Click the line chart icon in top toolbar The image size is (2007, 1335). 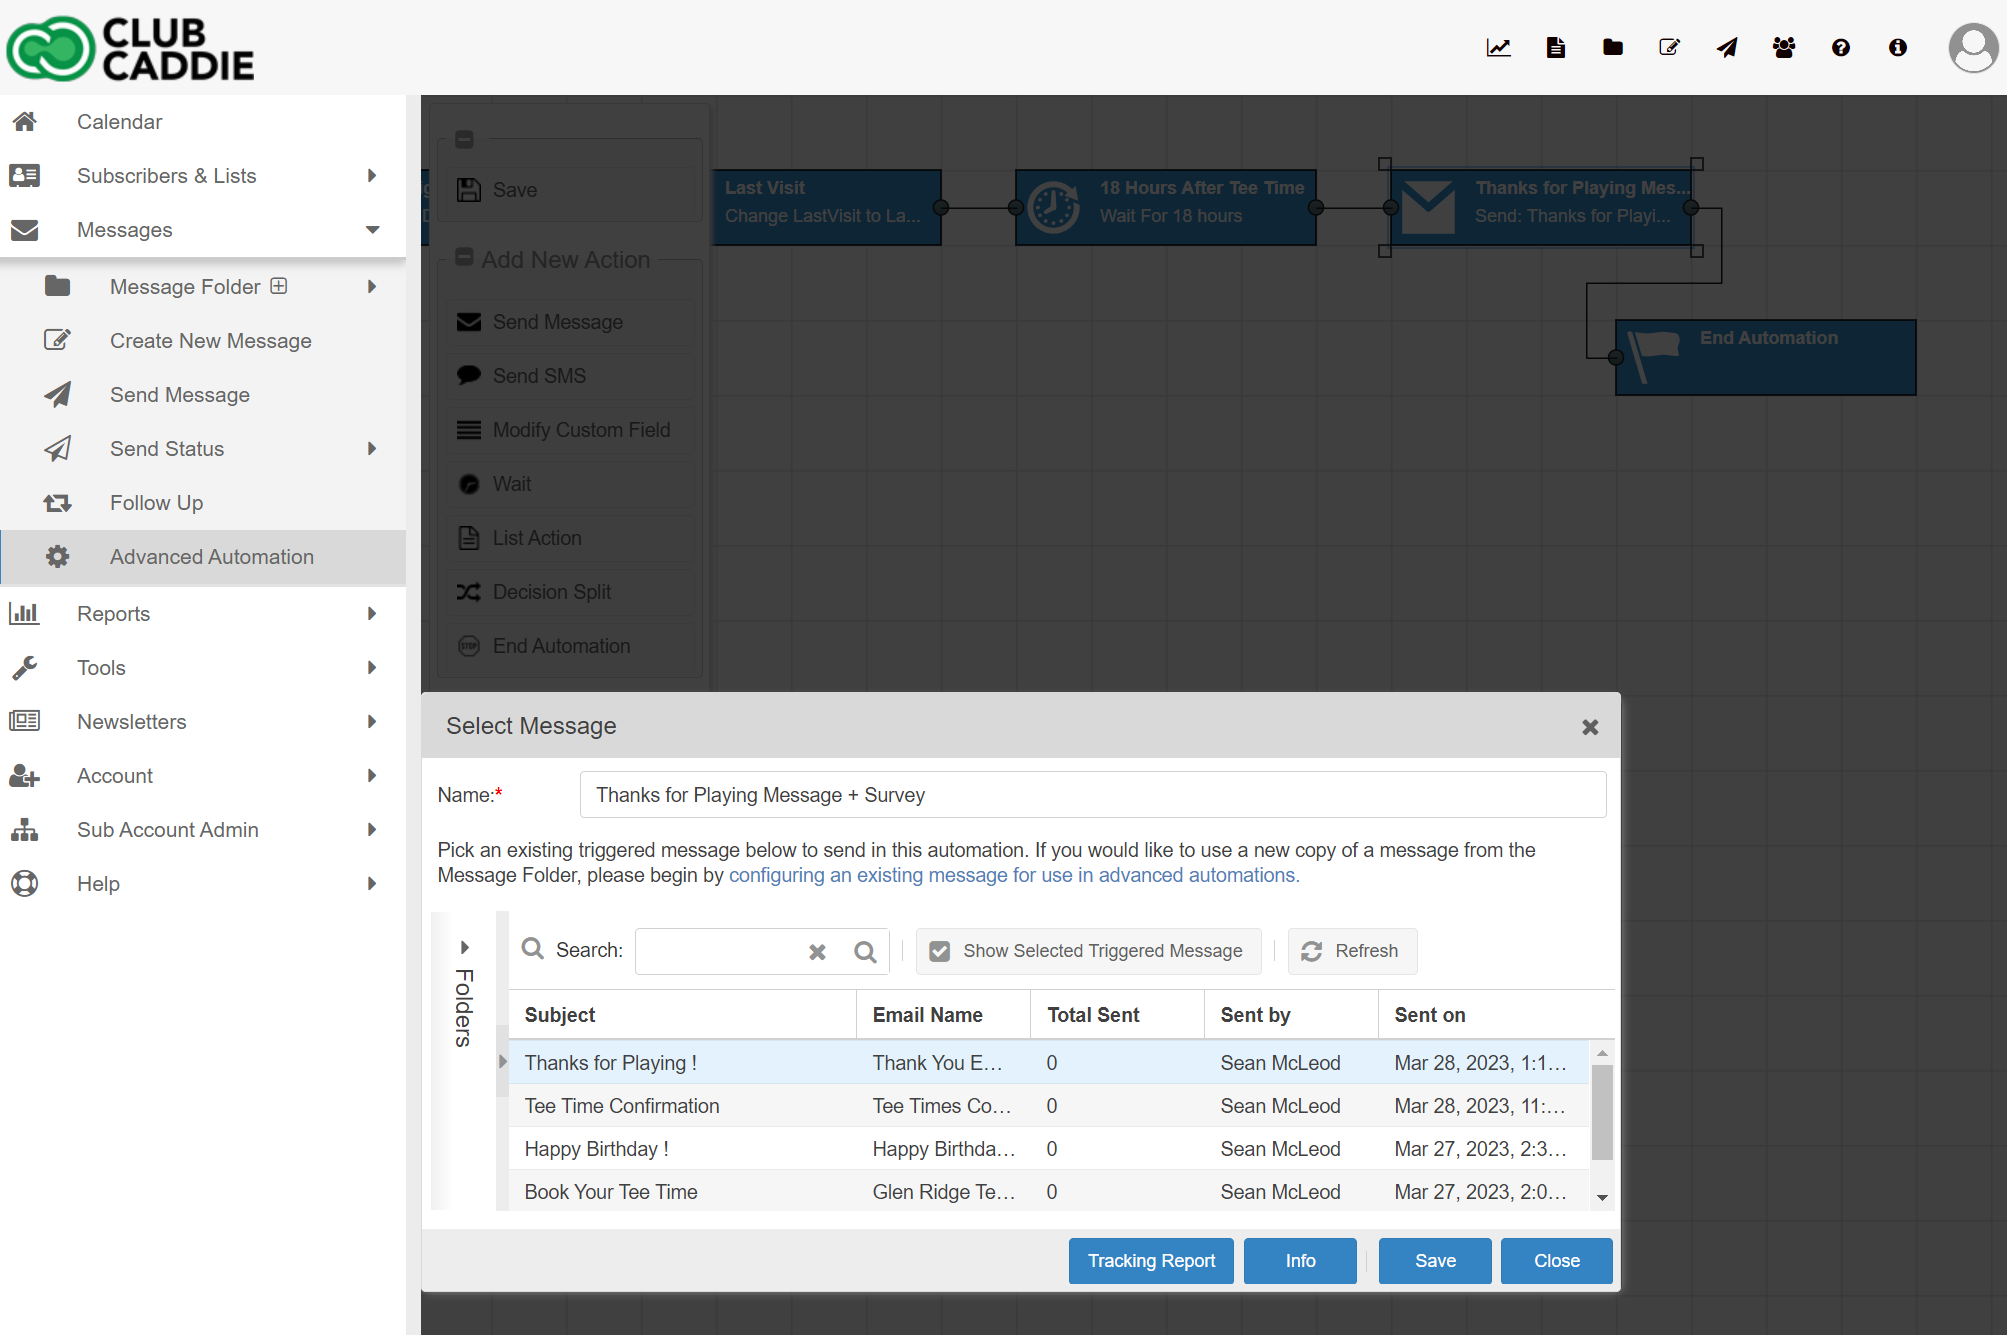[x=1498, y=47]
